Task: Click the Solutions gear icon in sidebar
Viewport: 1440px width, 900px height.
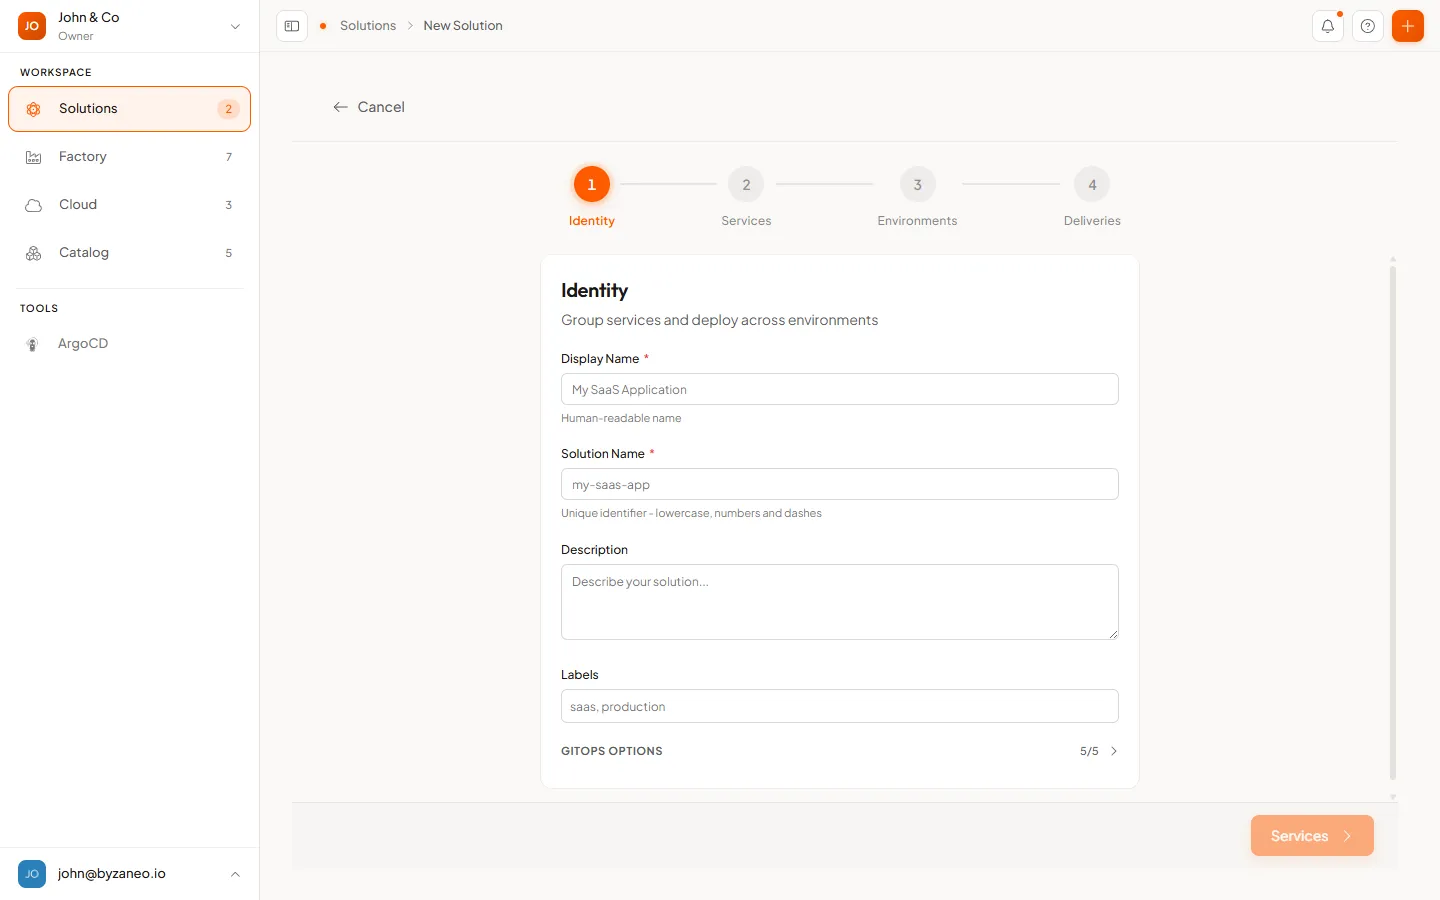Action: pos(33,109)
